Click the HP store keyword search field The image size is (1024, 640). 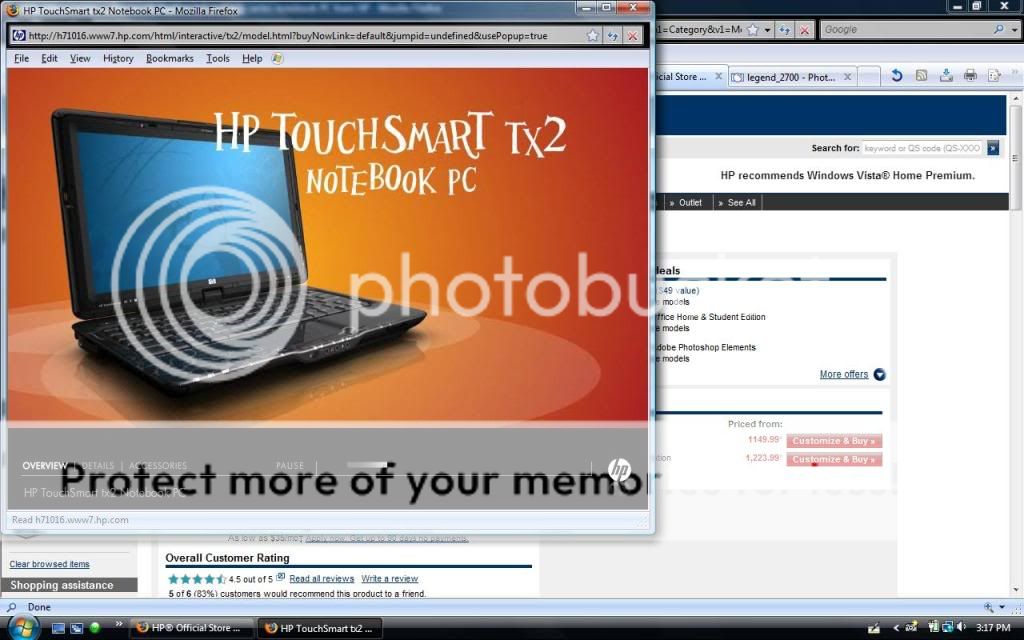click(922, 148)
